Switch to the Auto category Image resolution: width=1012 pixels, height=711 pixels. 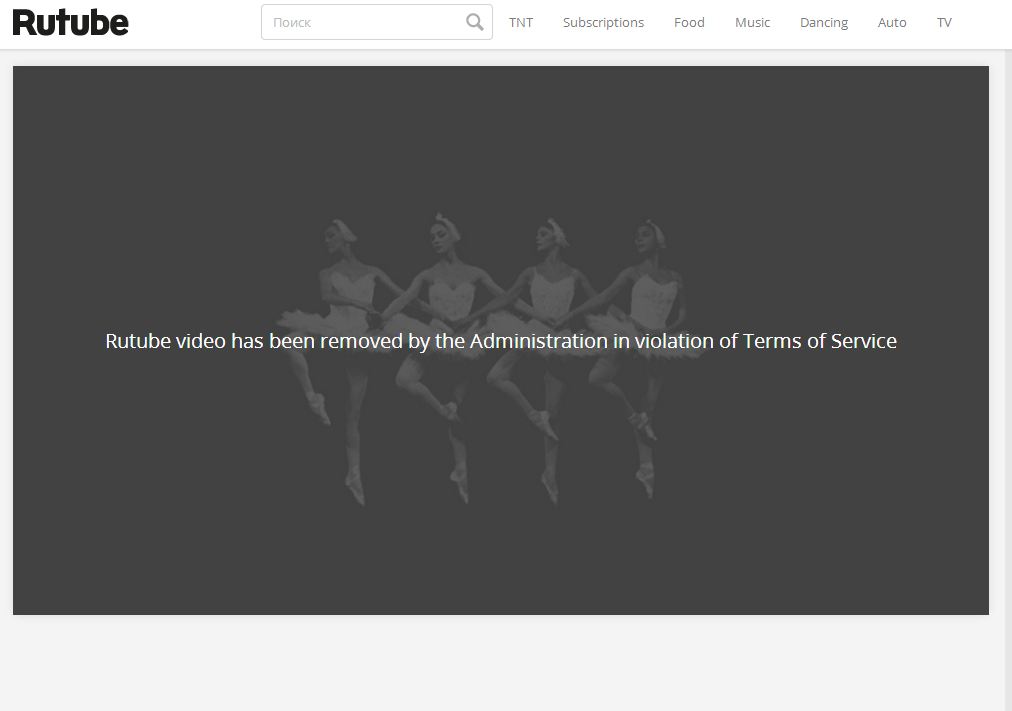[x=892, y=22]
